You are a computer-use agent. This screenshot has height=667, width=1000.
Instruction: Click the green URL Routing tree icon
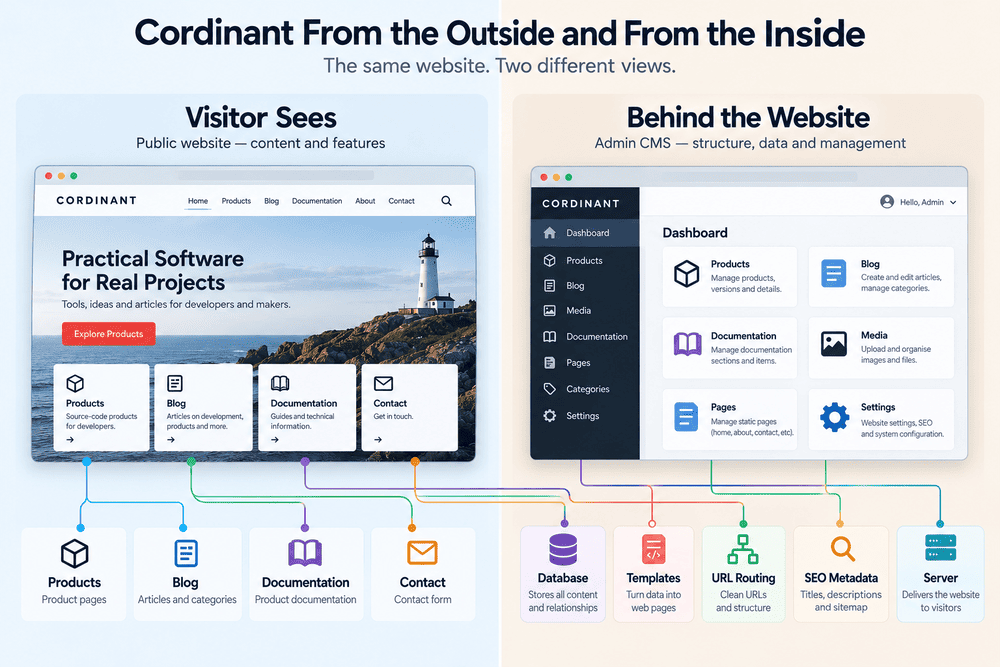pyautogui.click(x=743, y=550)
